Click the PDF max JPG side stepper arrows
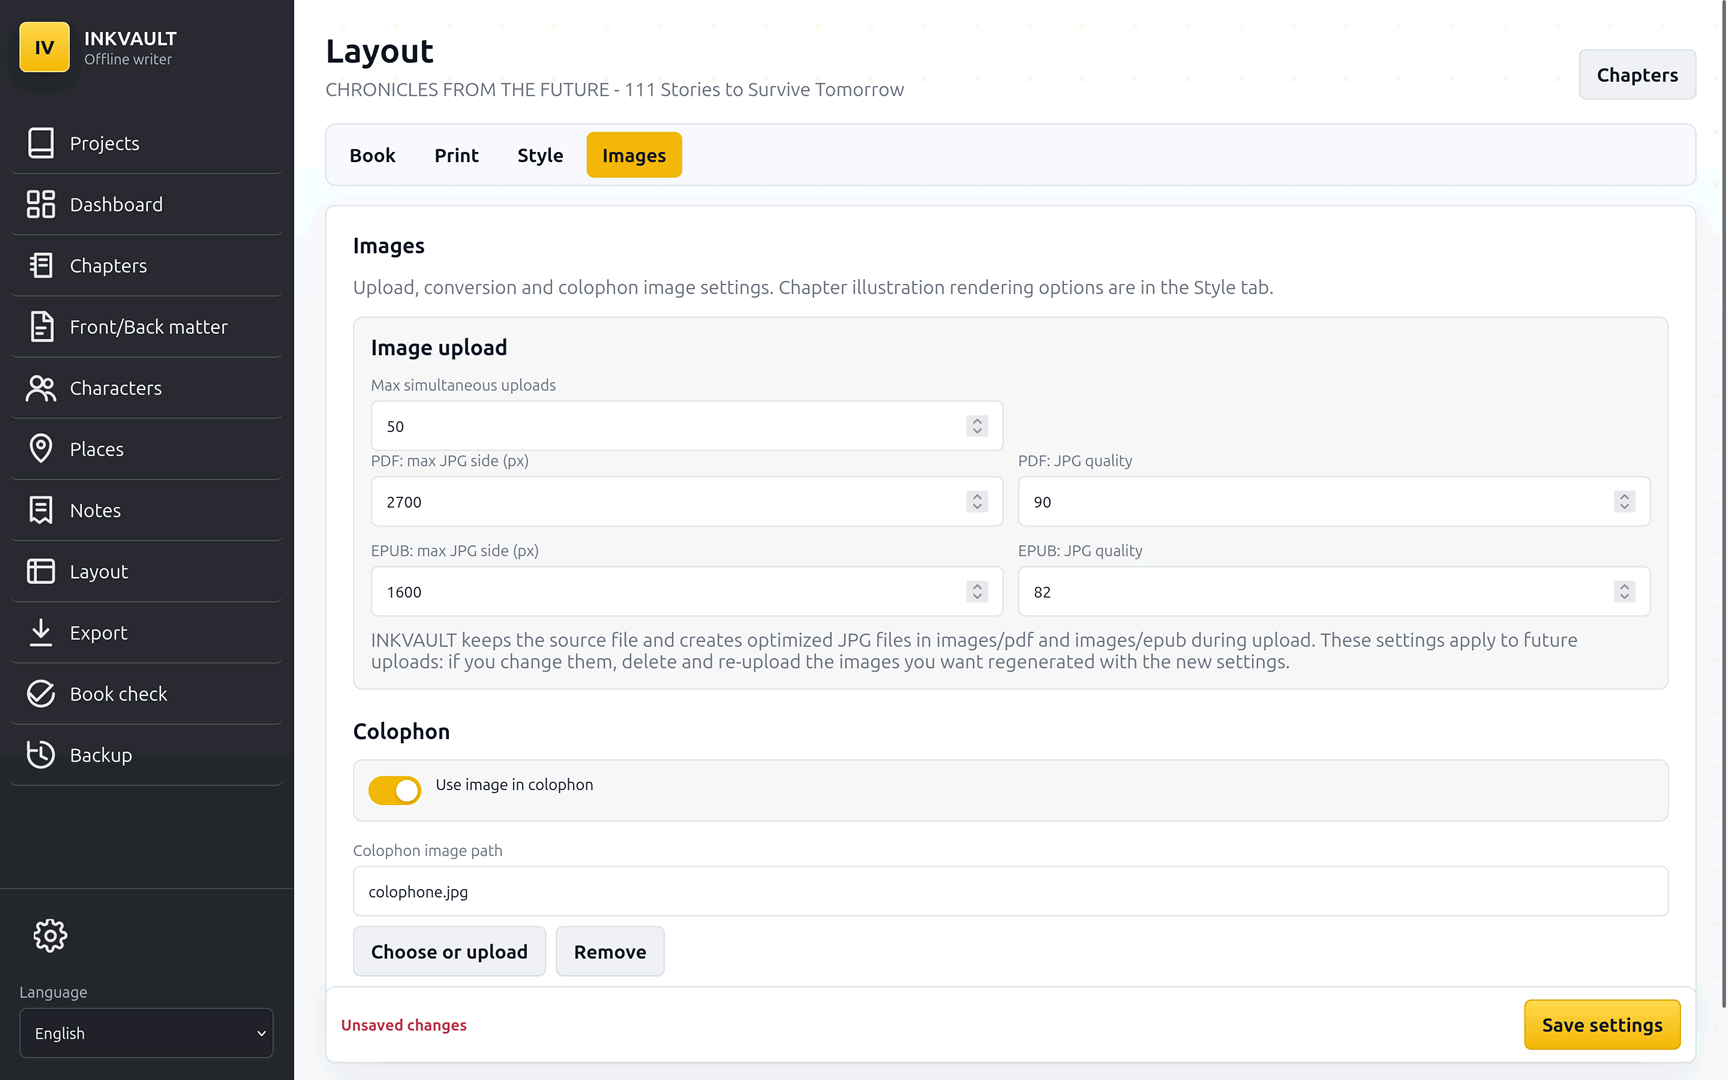Viewport: 1728px width, 1080px height. pos(977,502)
